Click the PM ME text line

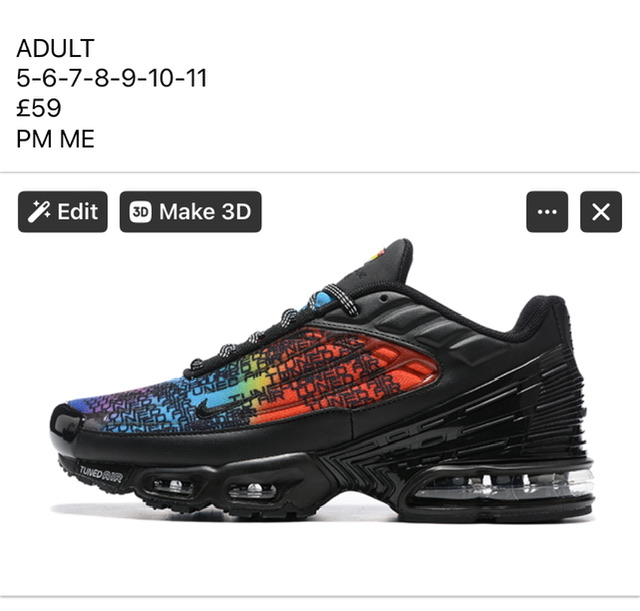(56, 139)
